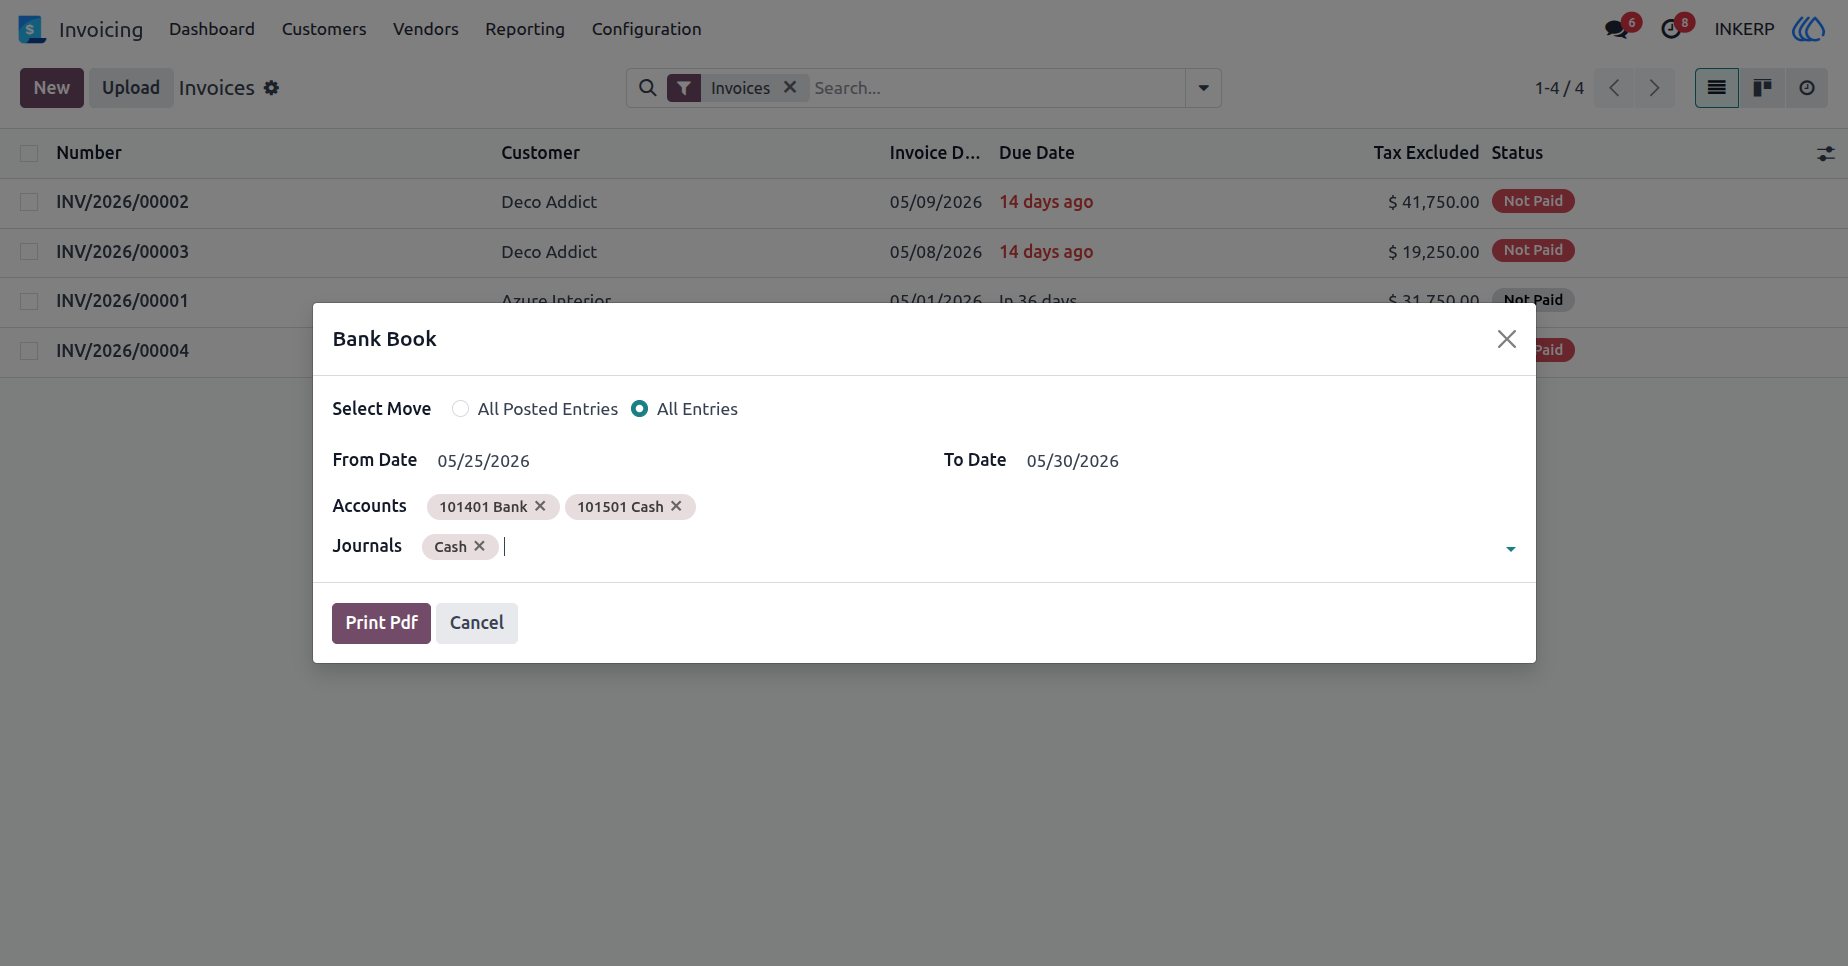Open the Vendors menu
Viewport: 1848px width, 966px height.
click(426, 29)
